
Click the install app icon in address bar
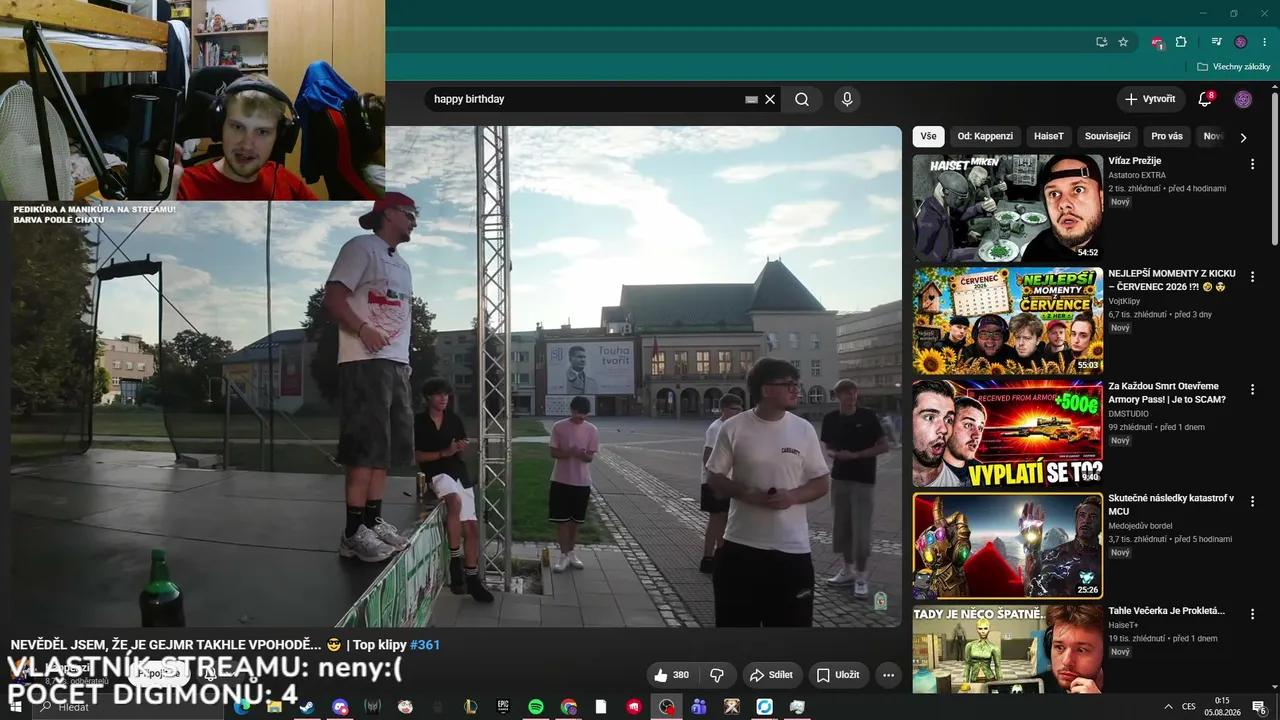(1101, 42)
